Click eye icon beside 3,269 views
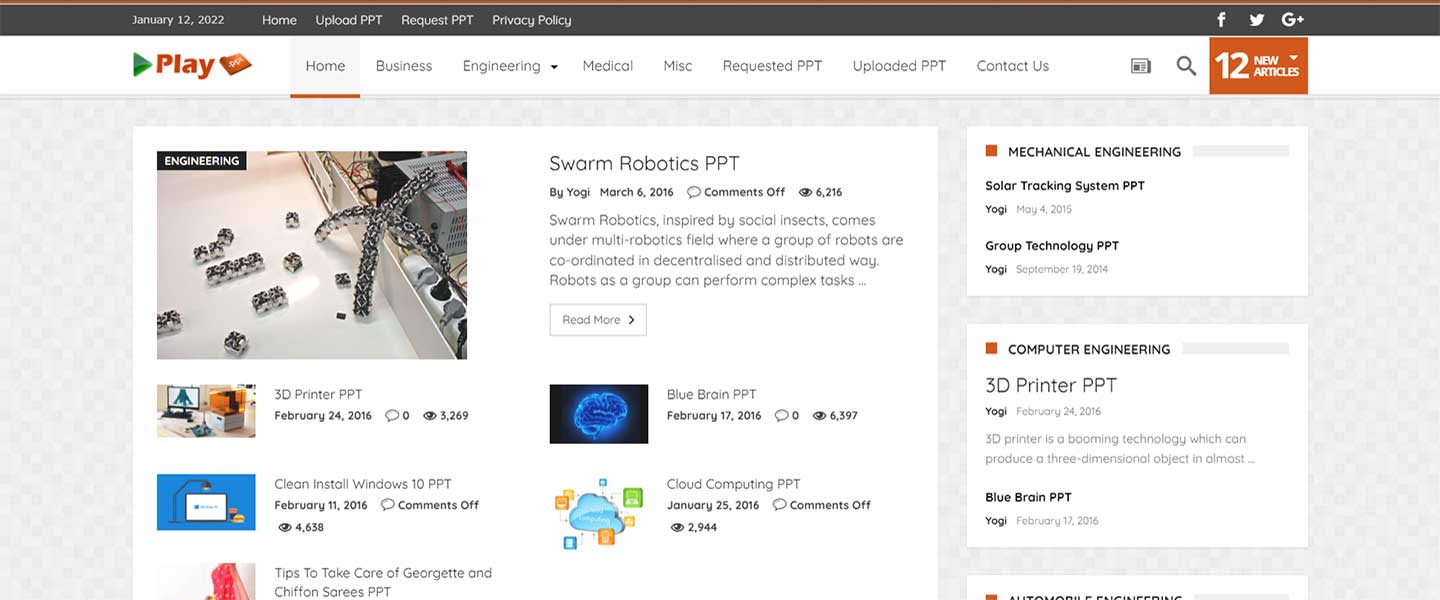The width and height of the screenshot is (1440, 600). click(x=430, y=415)
